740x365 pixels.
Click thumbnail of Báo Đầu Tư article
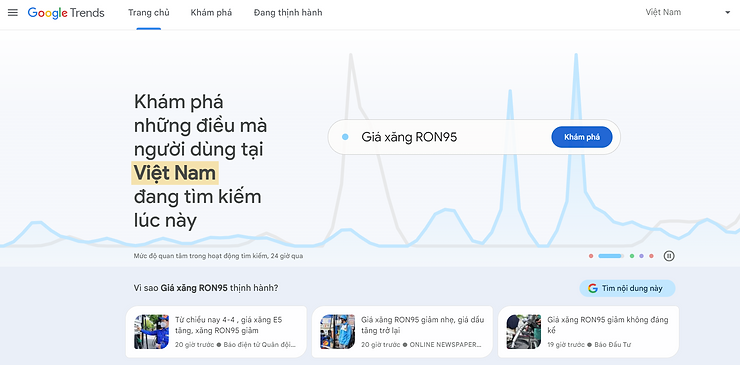(524, 332)
